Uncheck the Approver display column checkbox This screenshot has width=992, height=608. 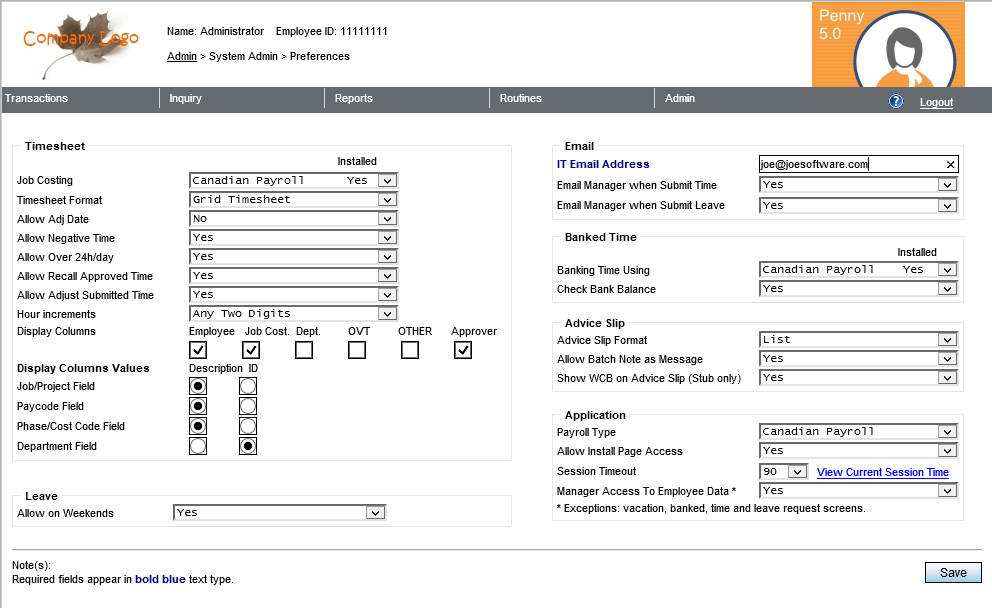(463, 350)
